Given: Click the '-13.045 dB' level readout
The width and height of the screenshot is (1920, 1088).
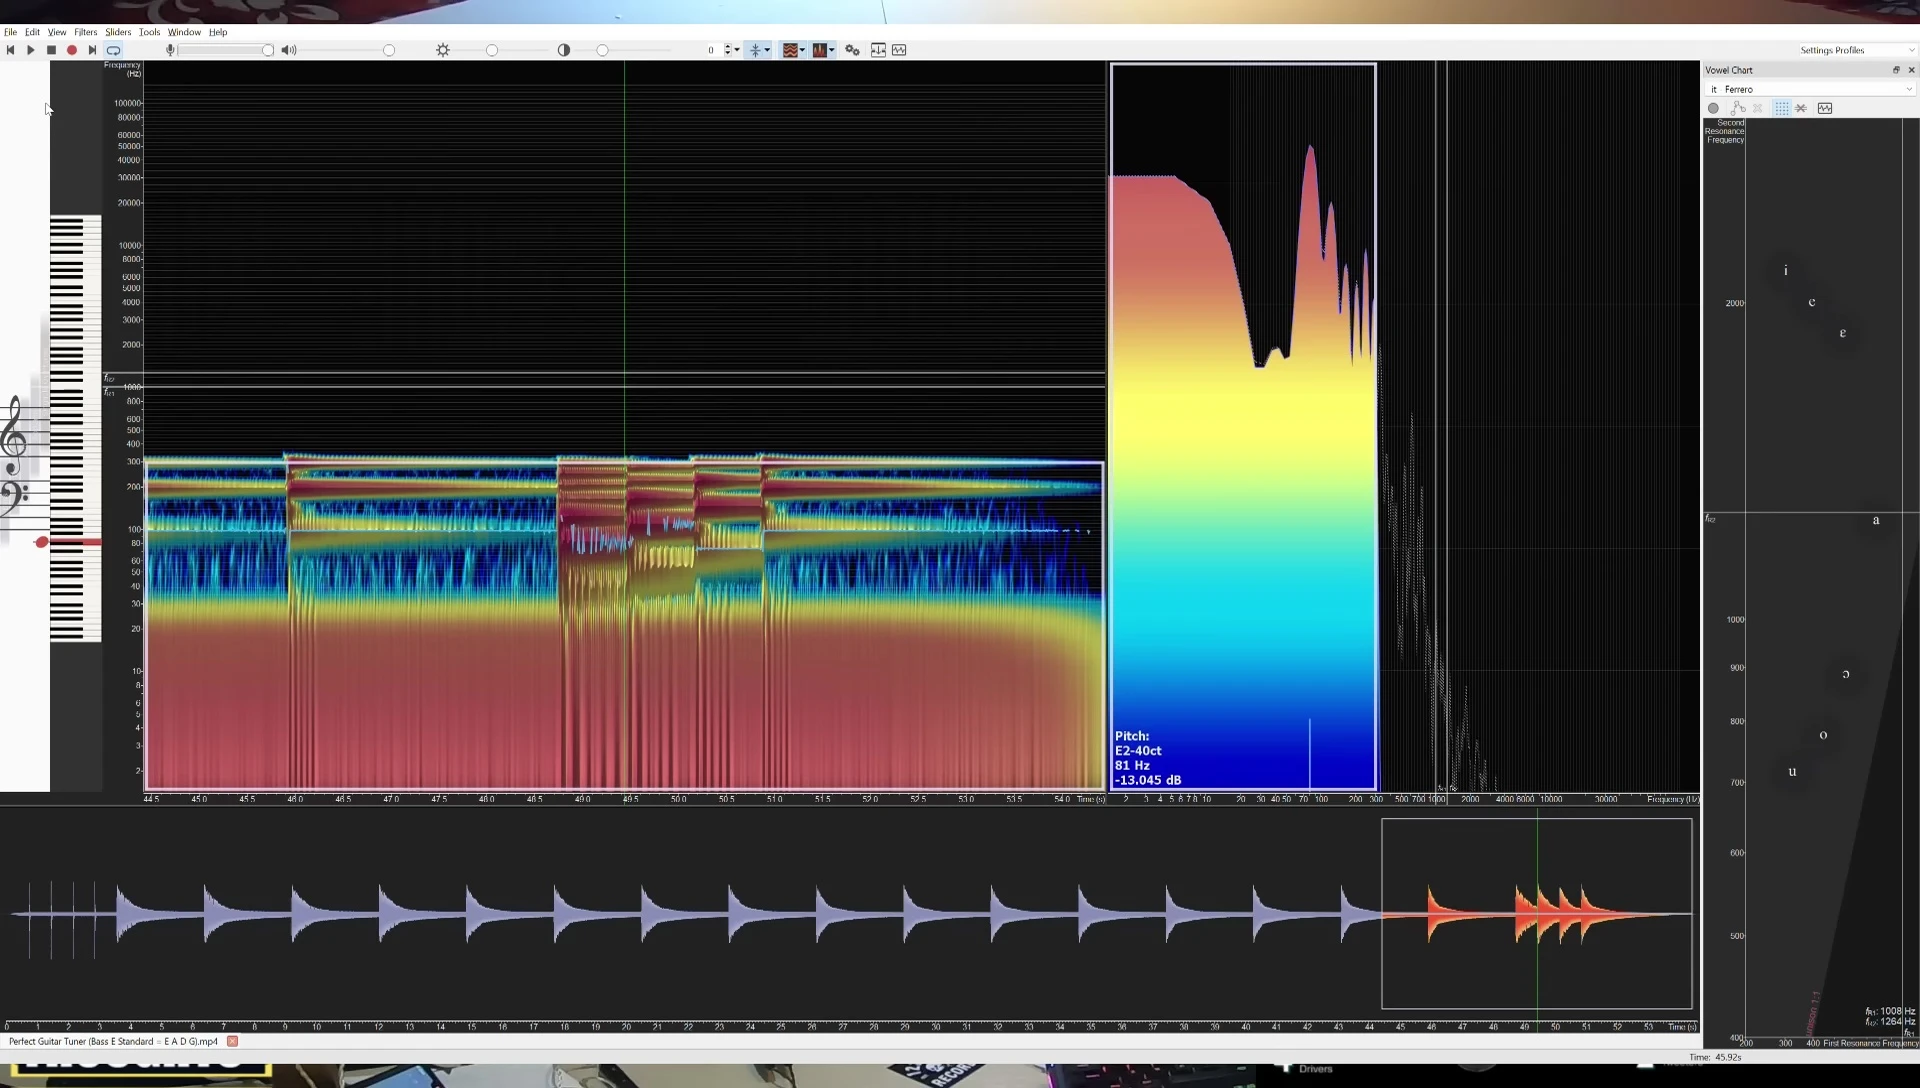Looking at the screenshot, I should coord(1148,780).
